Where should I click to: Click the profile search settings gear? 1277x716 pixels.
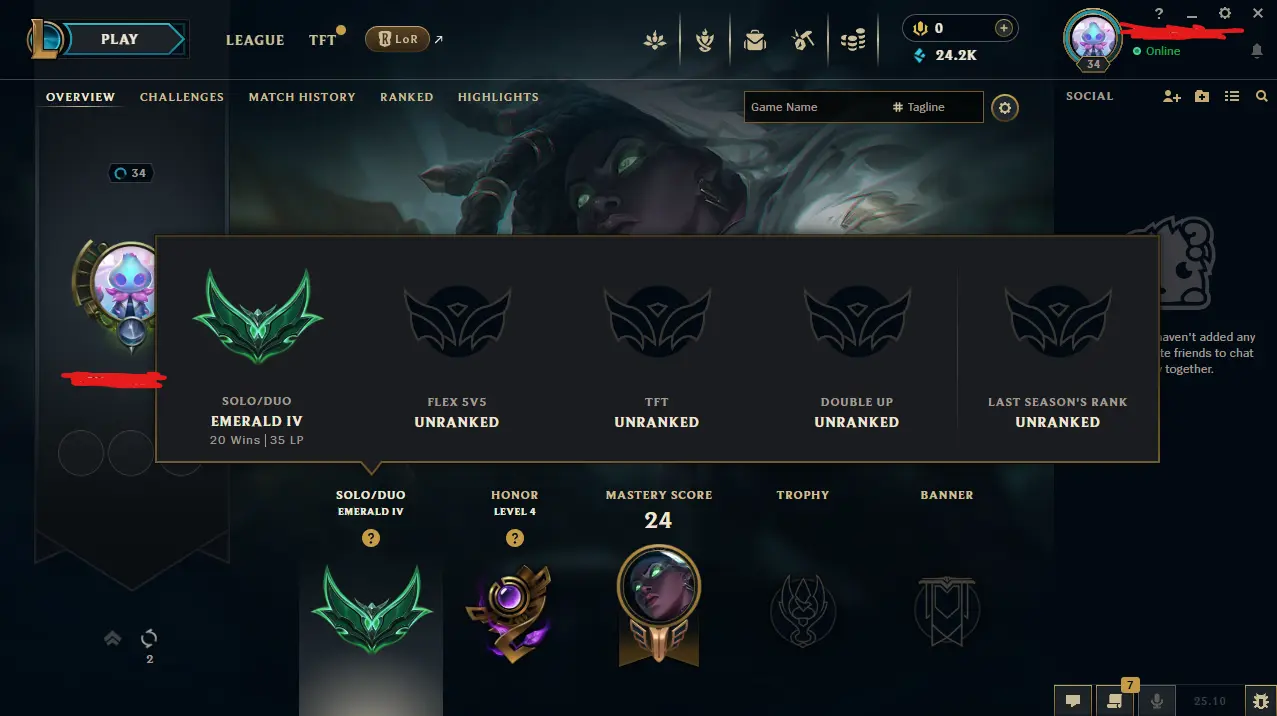1005,107
